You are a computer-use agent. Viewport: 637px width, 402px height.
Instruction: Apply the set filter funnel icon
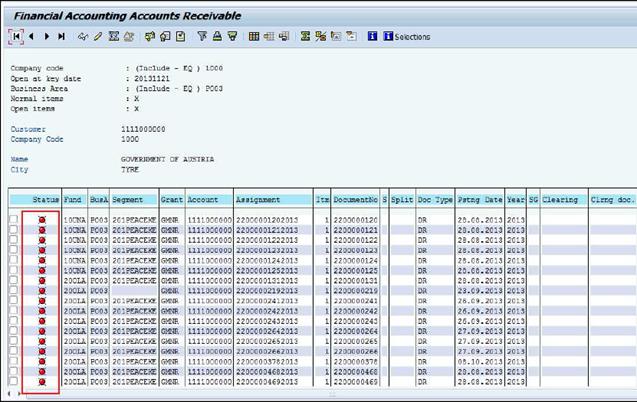pos(201,37)
